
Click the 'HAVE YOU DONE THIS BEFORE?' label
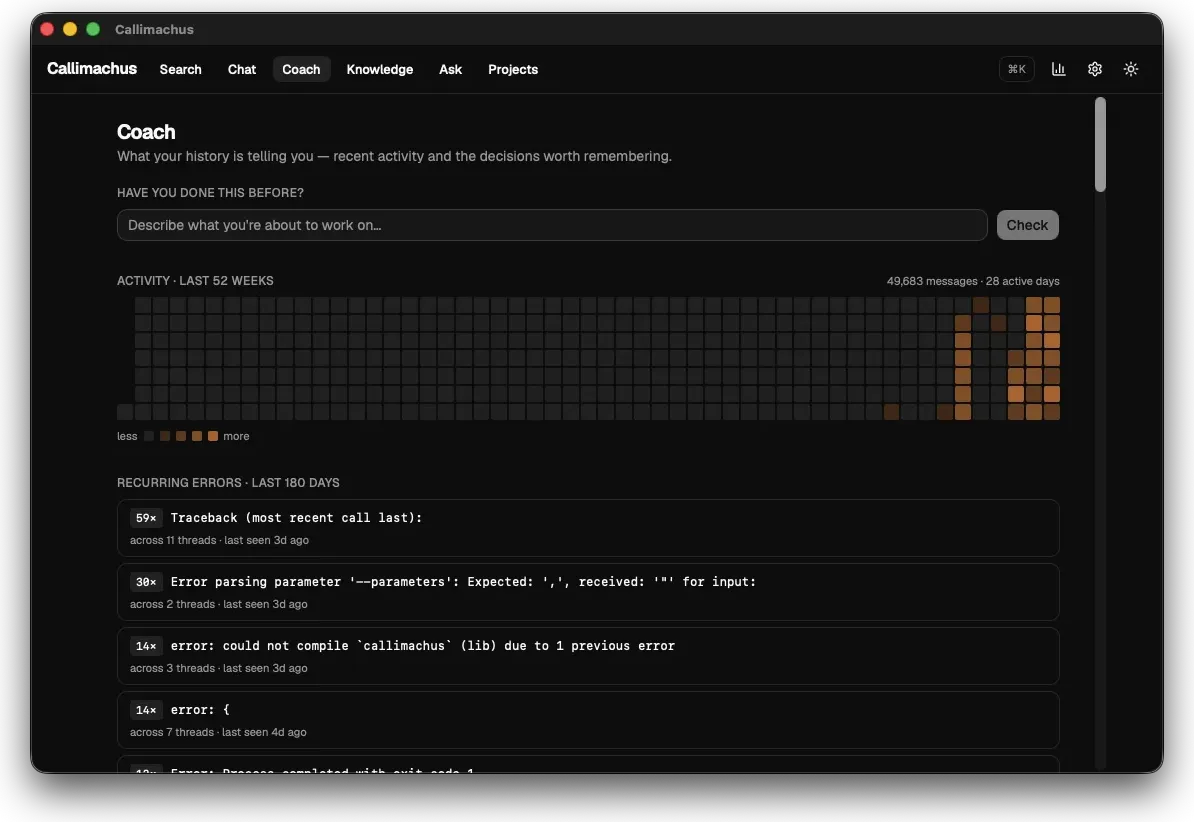coord(210,193)
